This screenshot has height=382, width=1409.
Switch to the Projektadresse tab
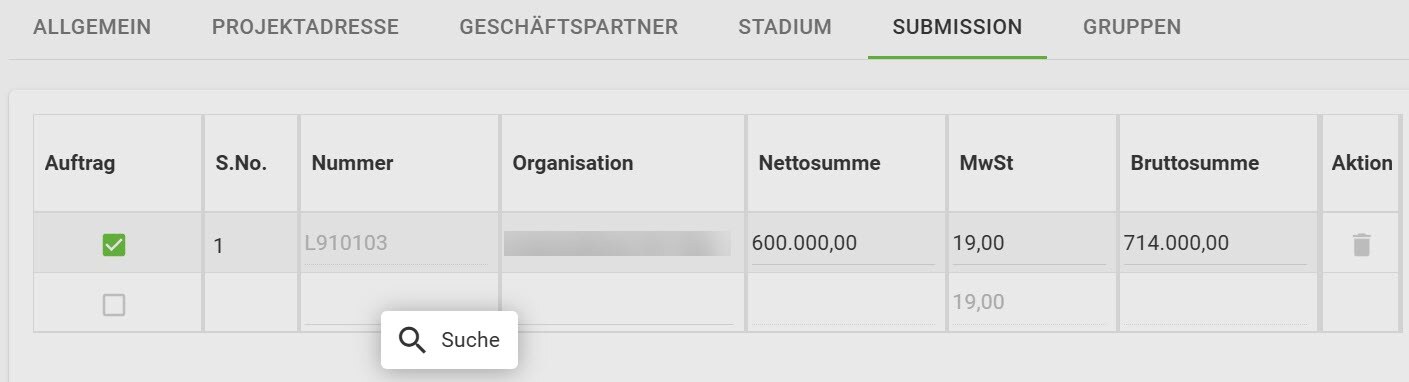(305, 27)
